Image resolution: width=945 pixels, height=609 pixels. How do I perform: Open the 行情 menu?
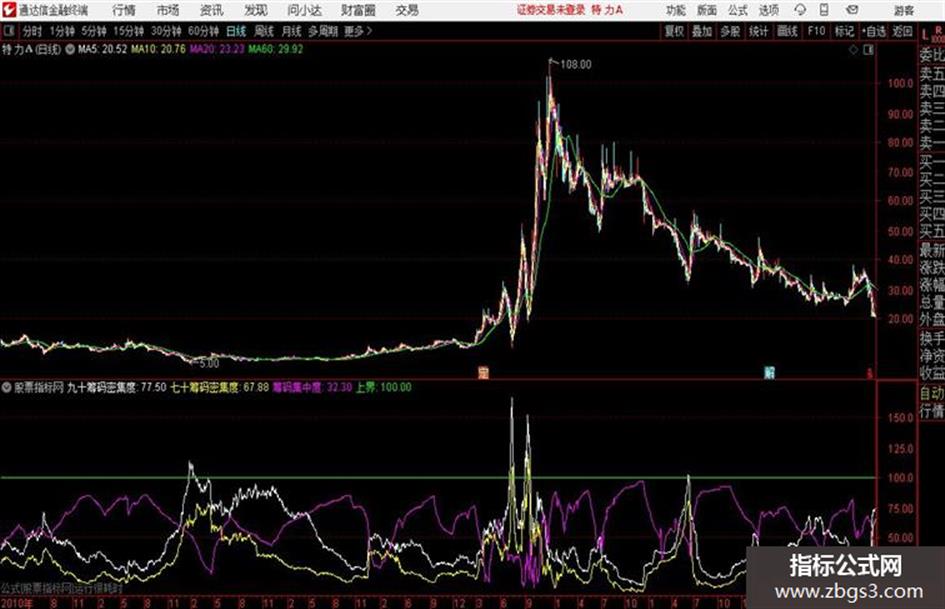(x=124, y=10)
